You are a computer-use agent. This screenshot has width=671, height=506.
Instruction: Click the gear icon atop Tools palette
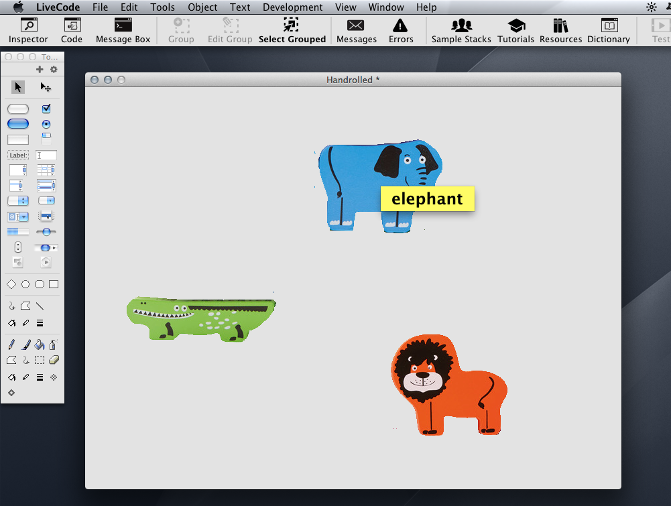[x=54, y=69]
